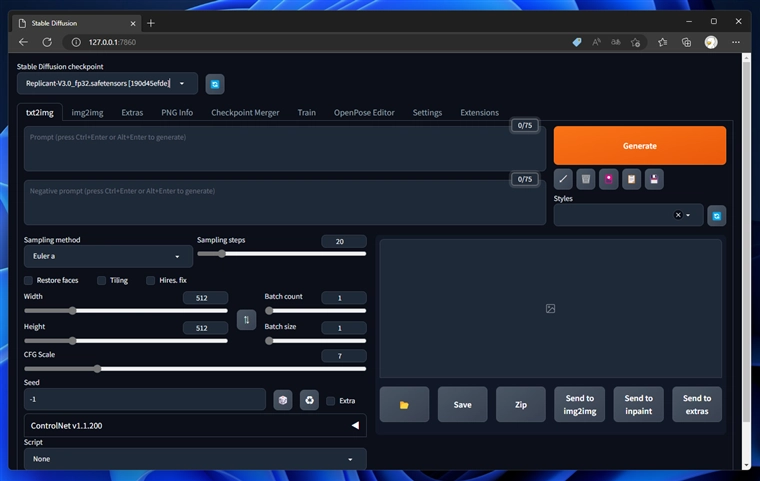The width and height of the screenshot is (760, 481).
Task: Randomize seed with the dice icon
Action: point(283,400)
